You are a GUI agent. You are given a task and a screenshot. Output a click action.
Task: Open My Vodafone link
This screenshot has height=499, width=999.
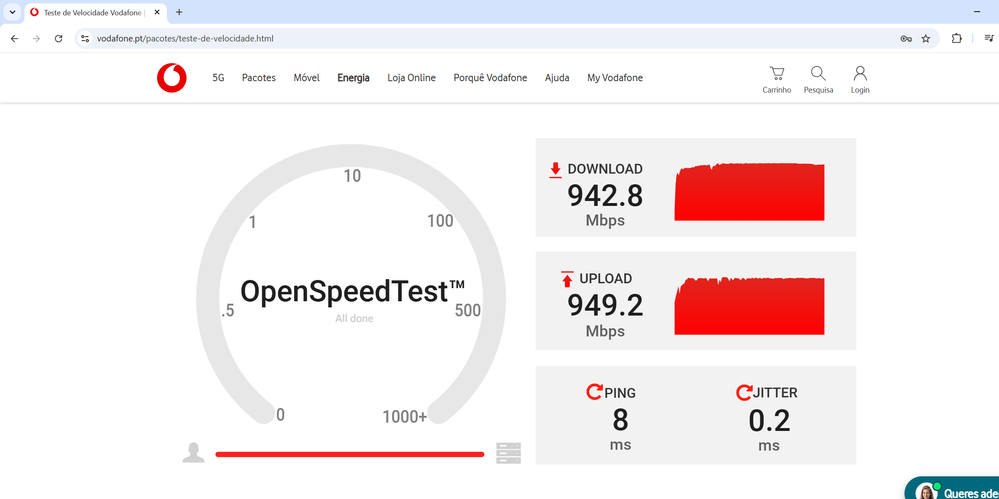pyautogui.click(x=615, y=78)
